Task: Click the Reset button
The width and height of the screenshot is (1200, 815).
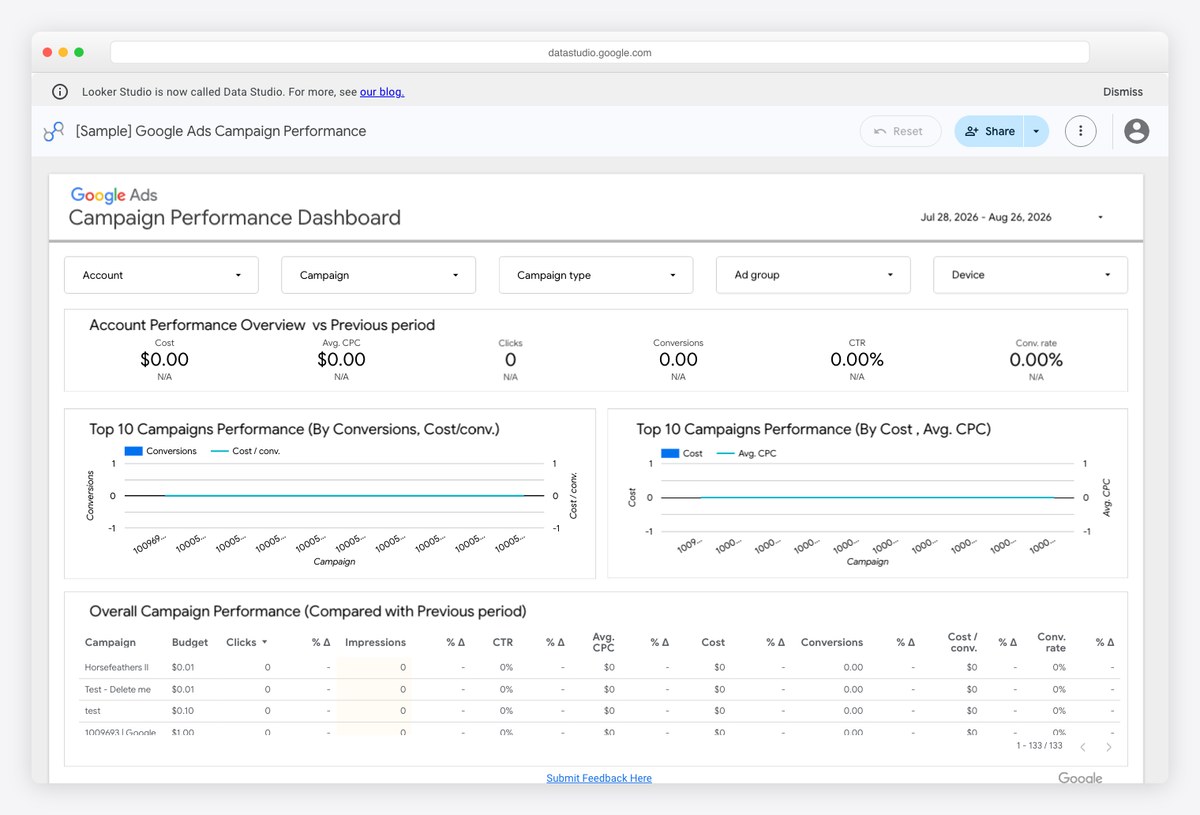Action: (x=900, y=131)
